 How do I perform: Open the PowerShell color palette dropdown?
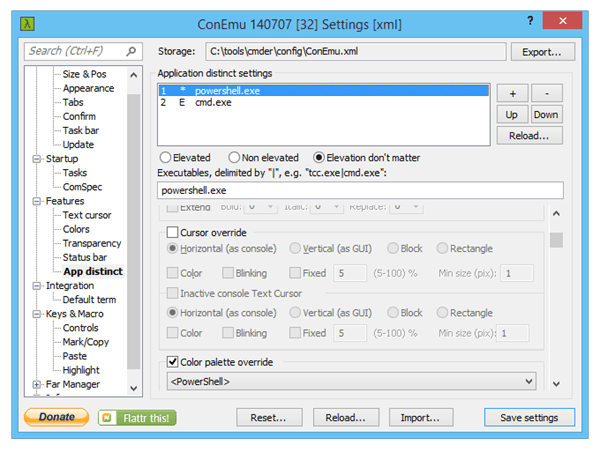tap(350, 381)
